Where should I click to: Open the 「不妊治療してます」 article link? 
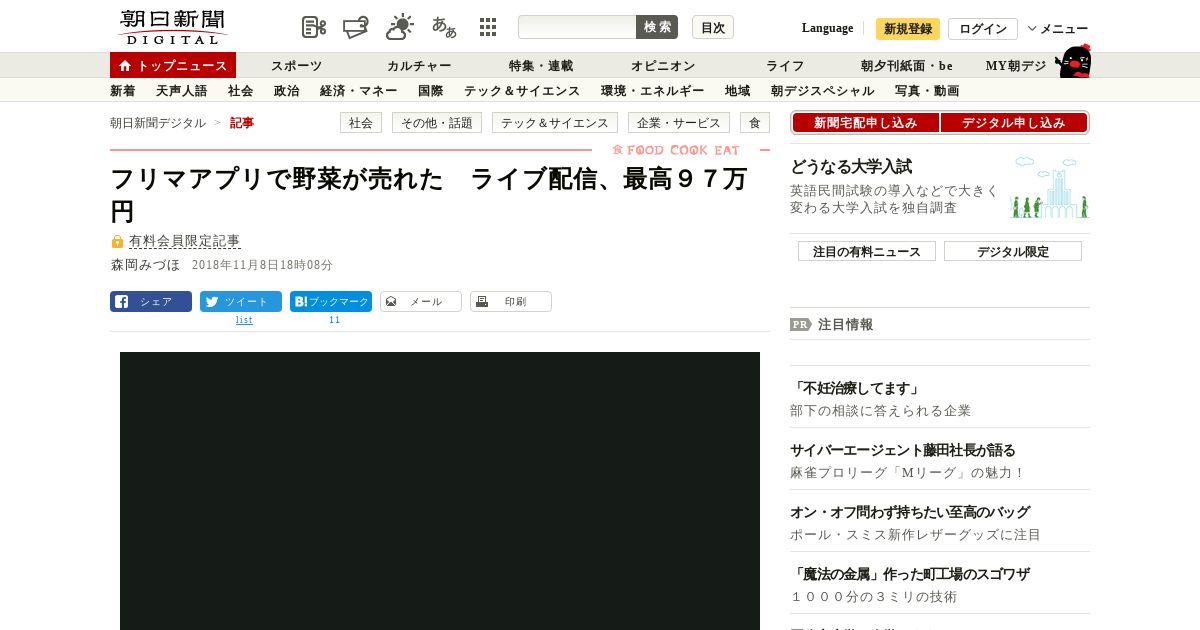click(856, 388)
